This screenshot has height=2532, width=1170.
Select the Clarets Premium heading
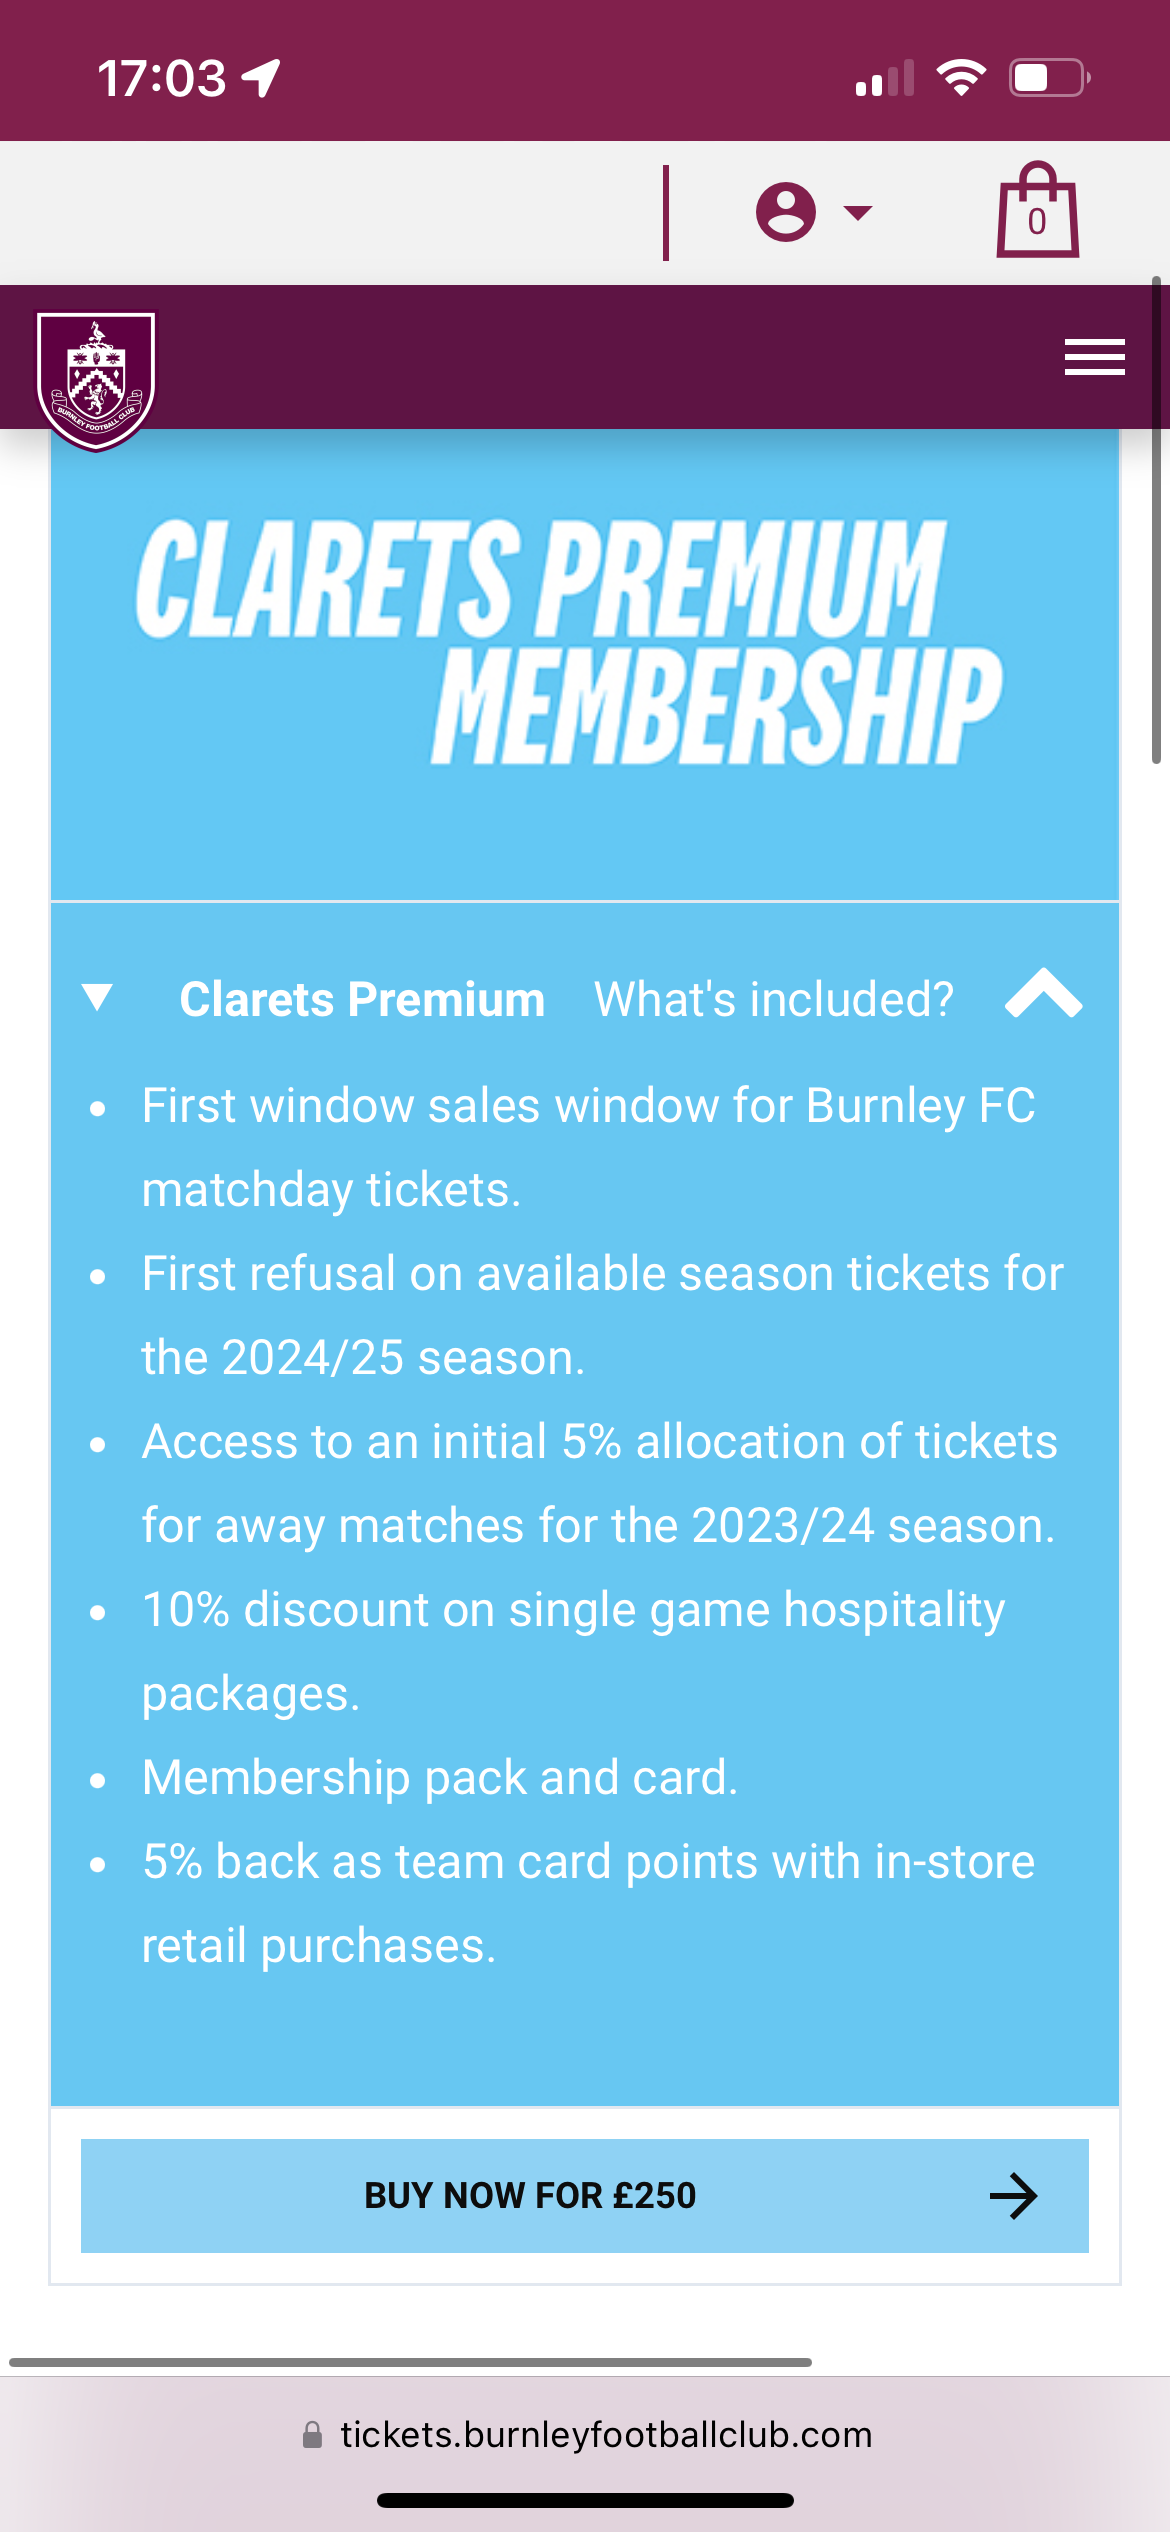point(362,999)
